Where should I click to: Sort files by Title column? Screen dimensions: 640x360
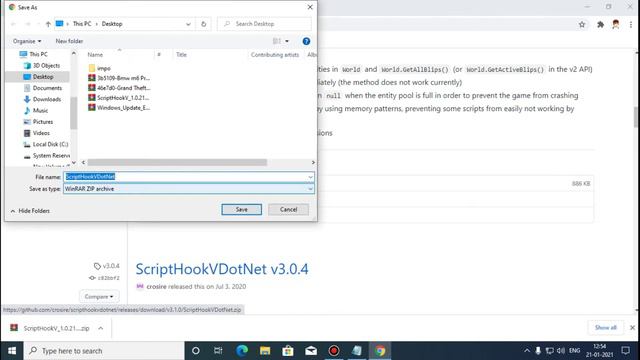[181, 55]
